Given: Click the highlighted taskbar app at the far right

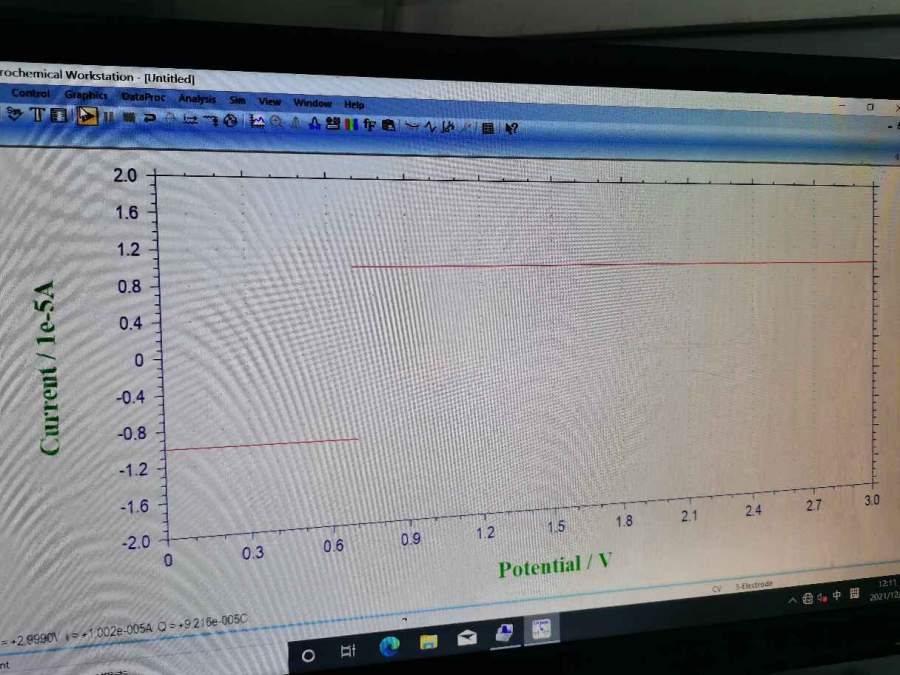Looking at the screenshot, I should click(x=541, y=628).
